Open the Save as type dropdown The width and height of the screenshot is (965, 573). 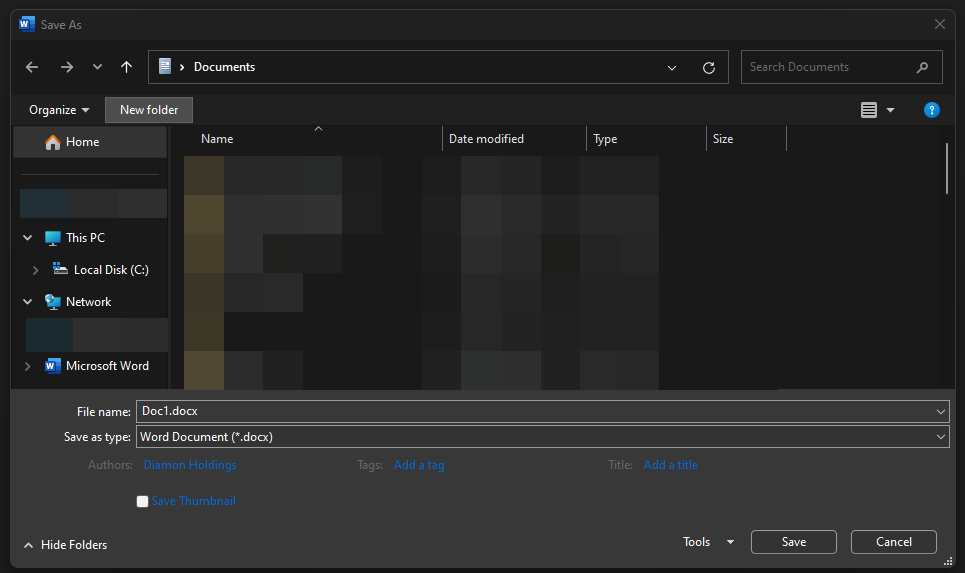941,437
